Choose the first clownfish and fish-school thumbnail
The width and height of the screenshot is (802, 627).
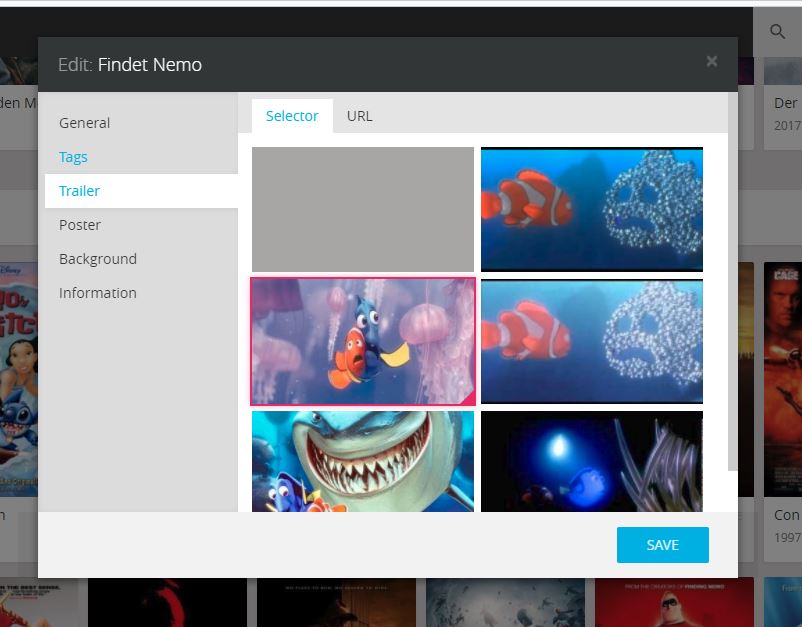[x=592, y=209]
